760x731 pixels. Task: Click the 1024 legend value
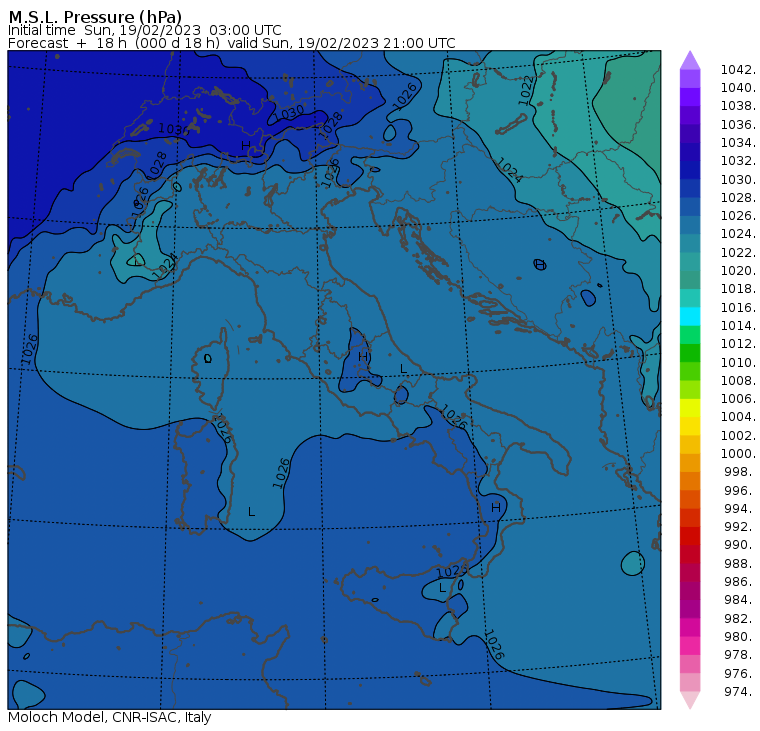tap(738, 234)
